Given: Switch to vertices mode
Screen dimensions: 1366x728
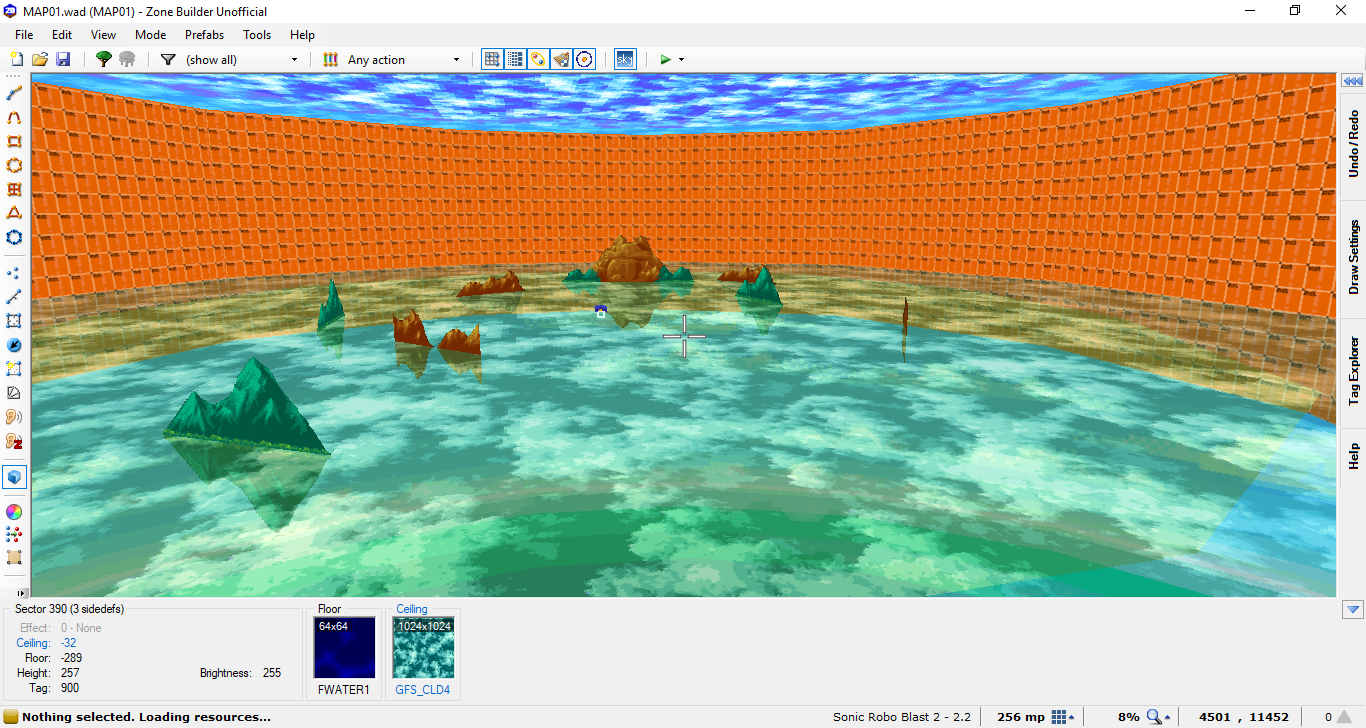Looking at the screenshot, I should [x=14, y=273].
